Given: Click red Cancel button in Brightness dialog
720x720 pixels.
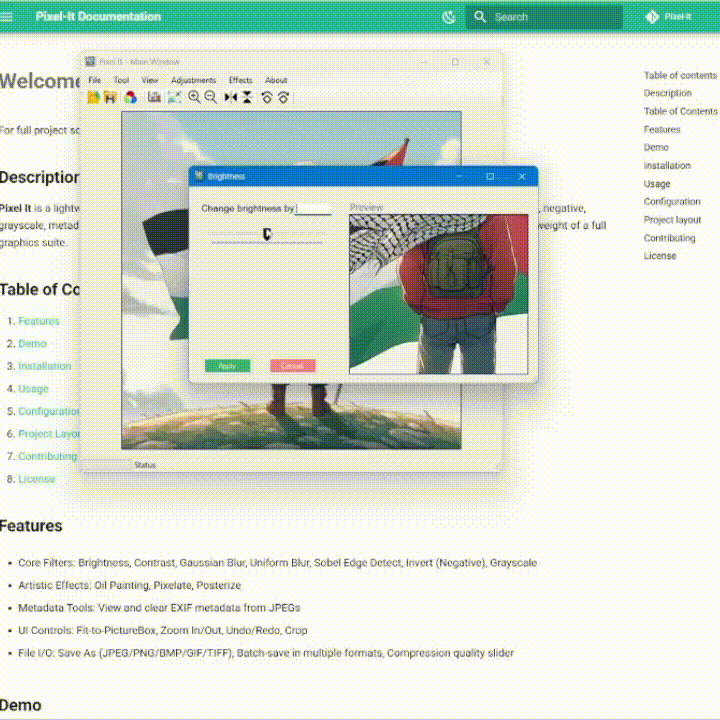Looking at the screenshot, I should pos(293,366).
